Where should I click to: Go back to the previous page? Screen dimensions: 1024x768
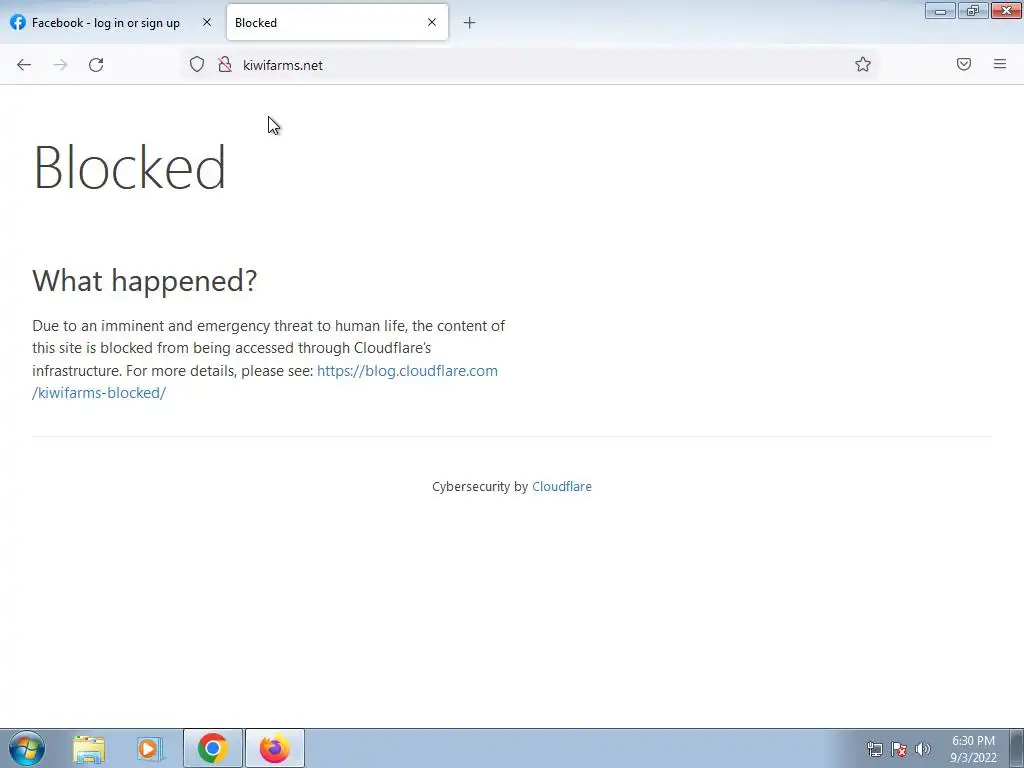pos(24,65)
